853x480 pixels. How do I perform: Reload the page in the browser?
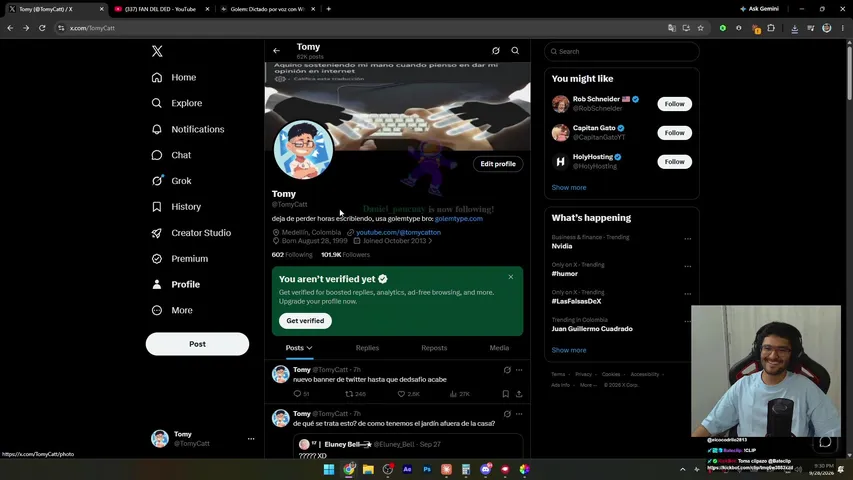(42, 28)
